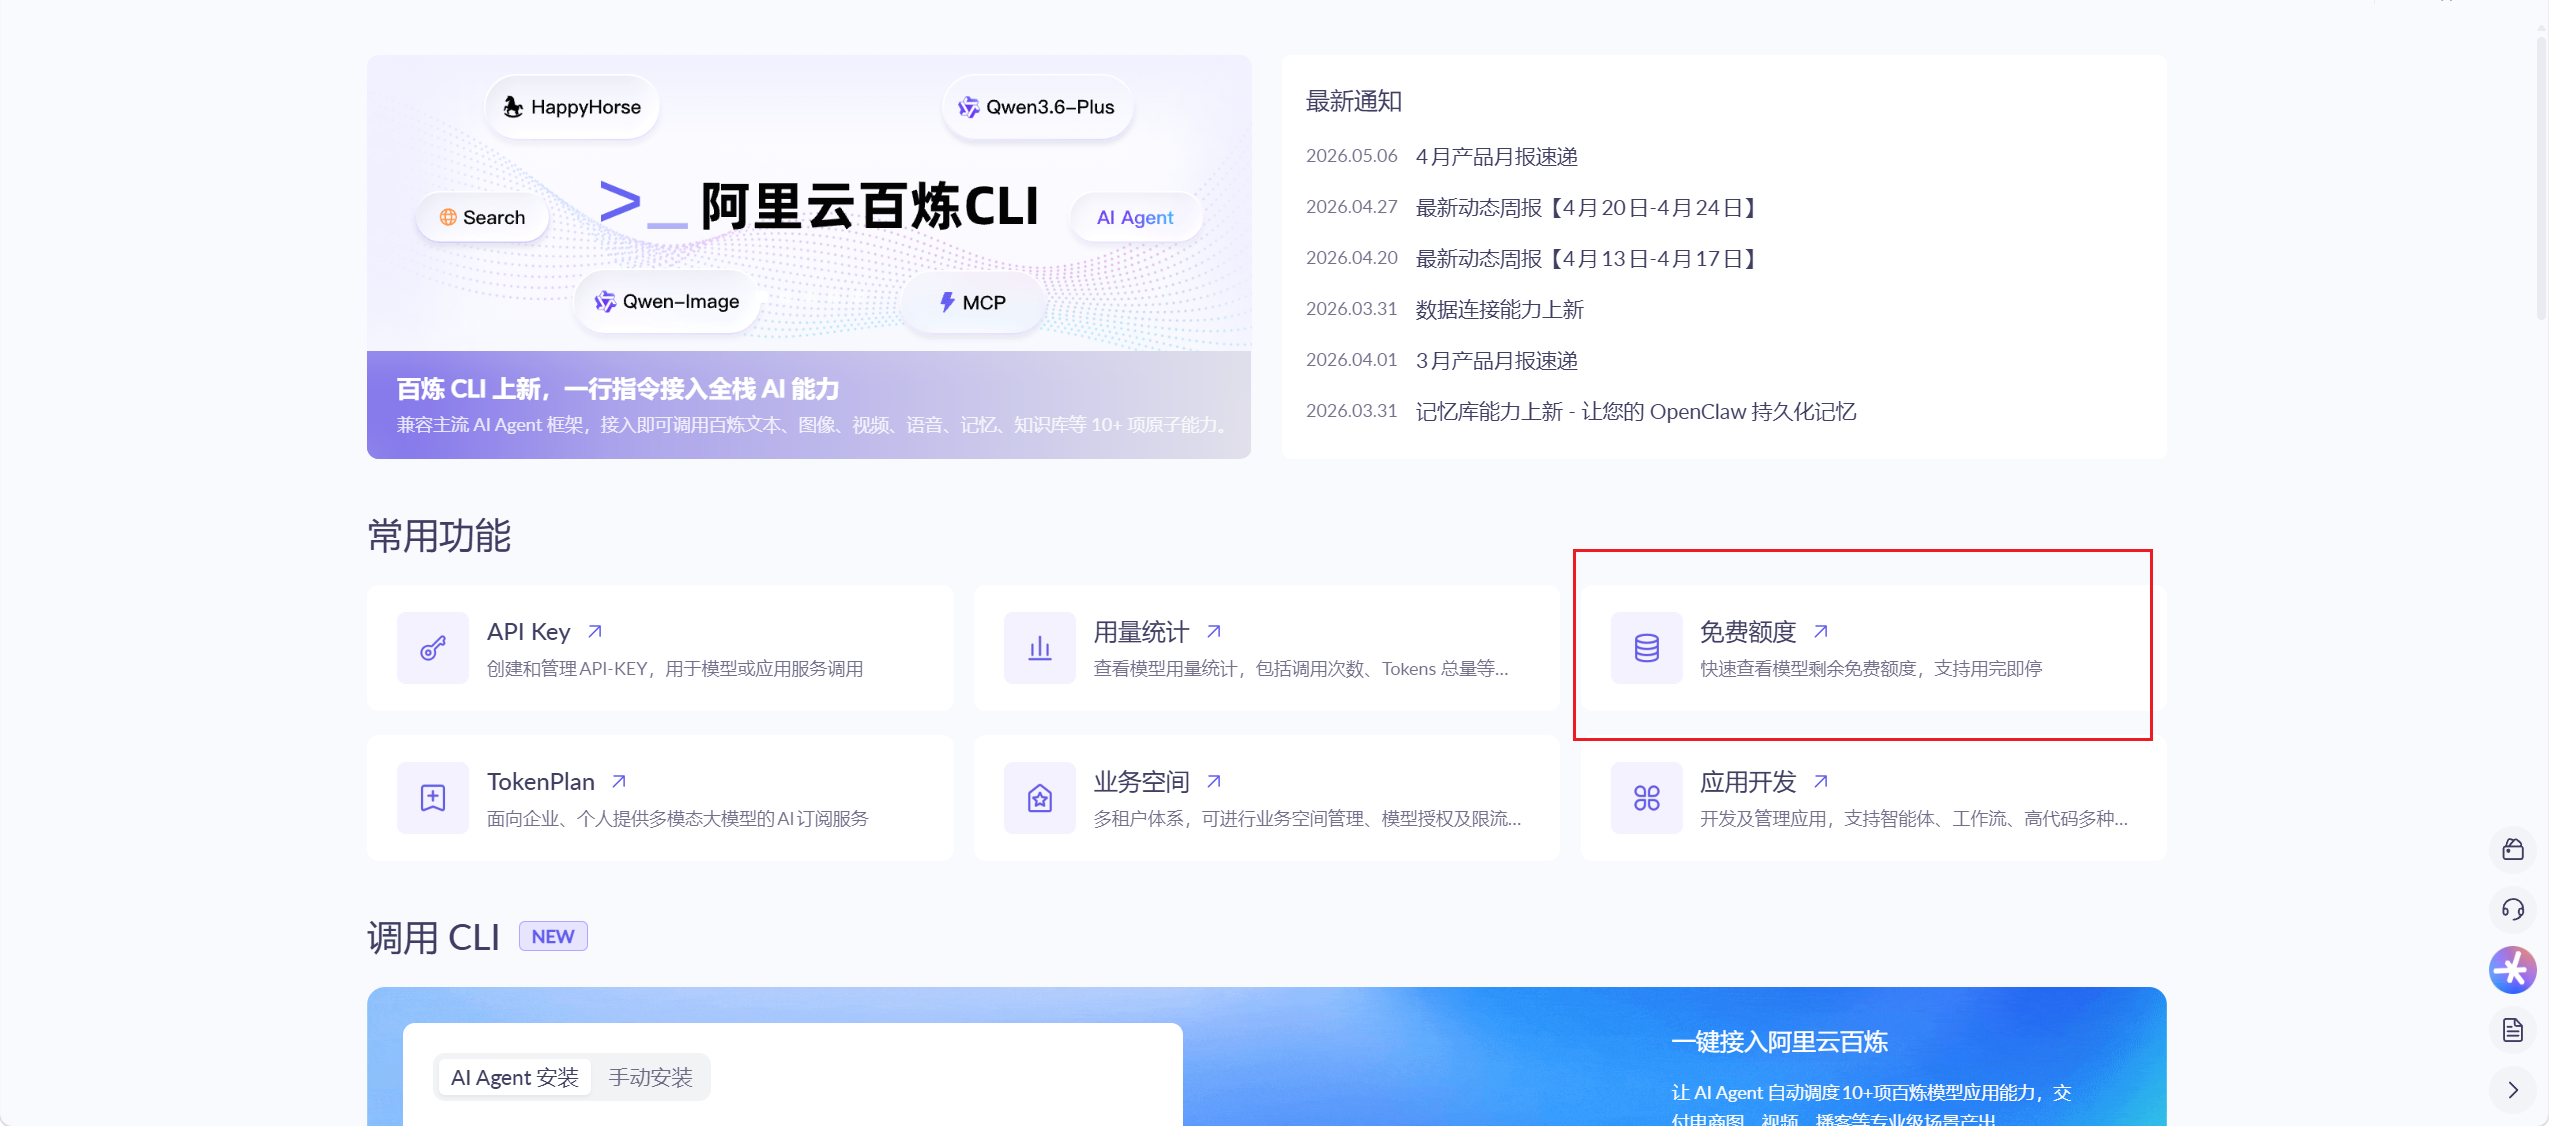Open the arrow link next to 业务空间
Image resolution: width=2549 pixels, height=1126 pixels.
pyautogui.click(x=1214, y=781)
